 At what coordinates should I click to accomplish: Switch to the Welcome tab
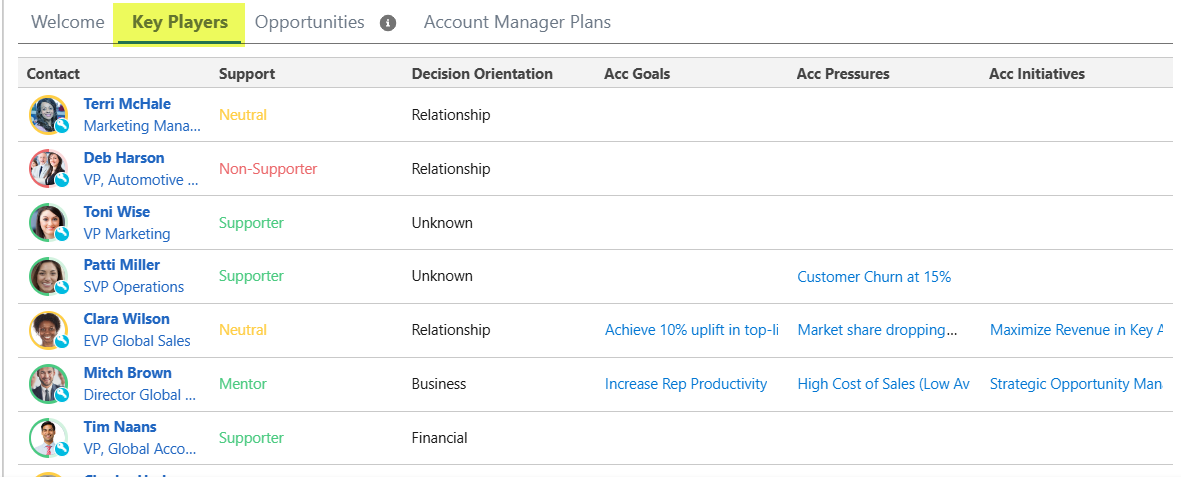click(x=67, y=22)
